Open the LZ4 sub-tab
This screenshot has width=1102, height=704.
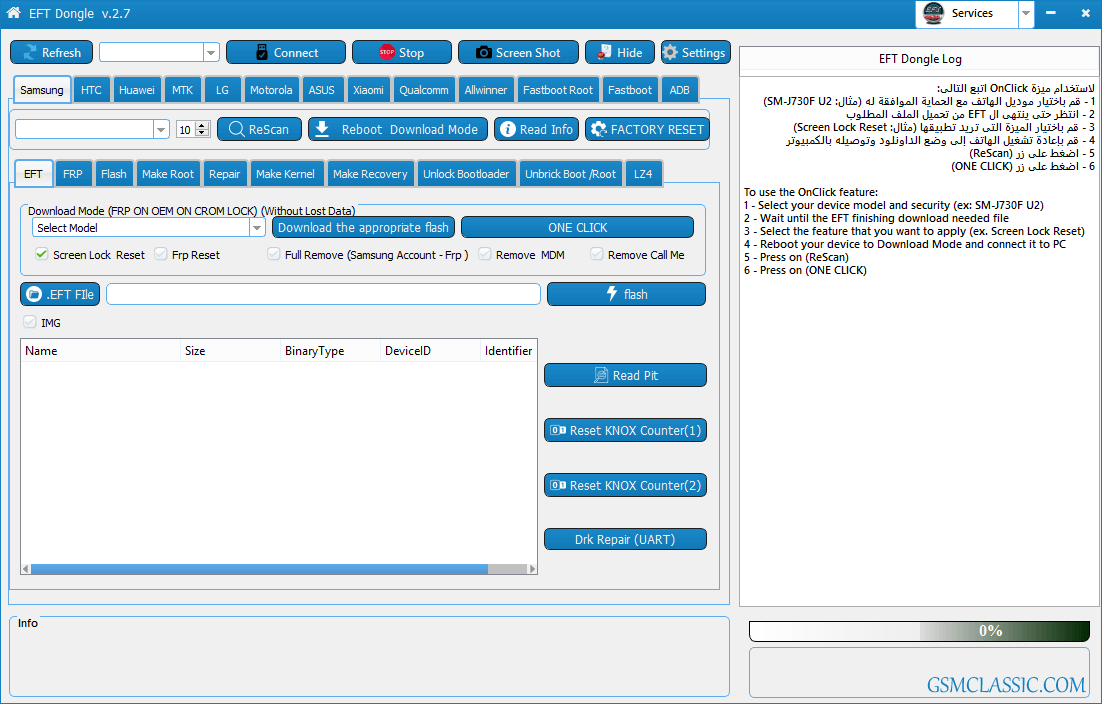point(643,174)
